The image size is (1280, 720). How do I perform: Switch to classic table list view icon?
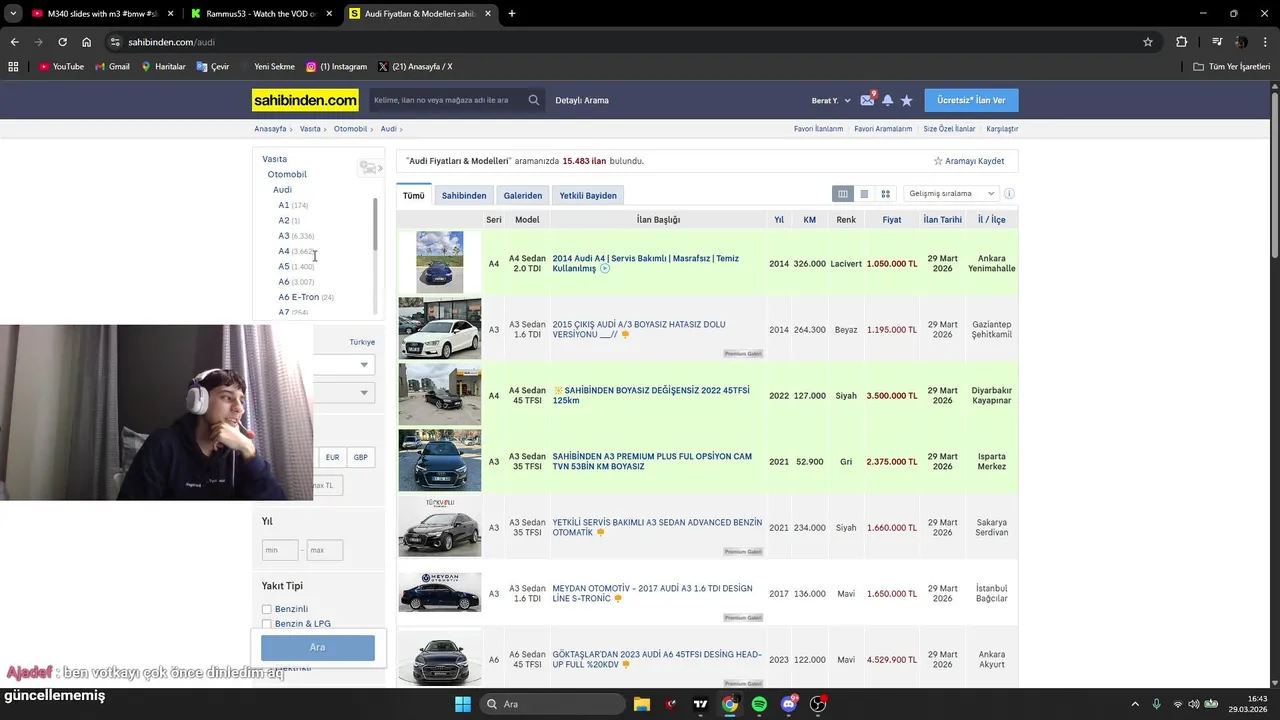coord(843,194)
